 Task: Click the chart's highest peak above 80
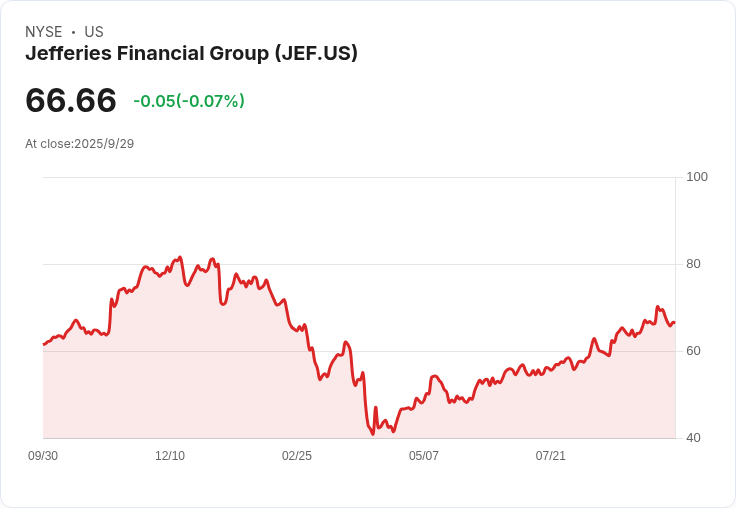pos(181,257)
